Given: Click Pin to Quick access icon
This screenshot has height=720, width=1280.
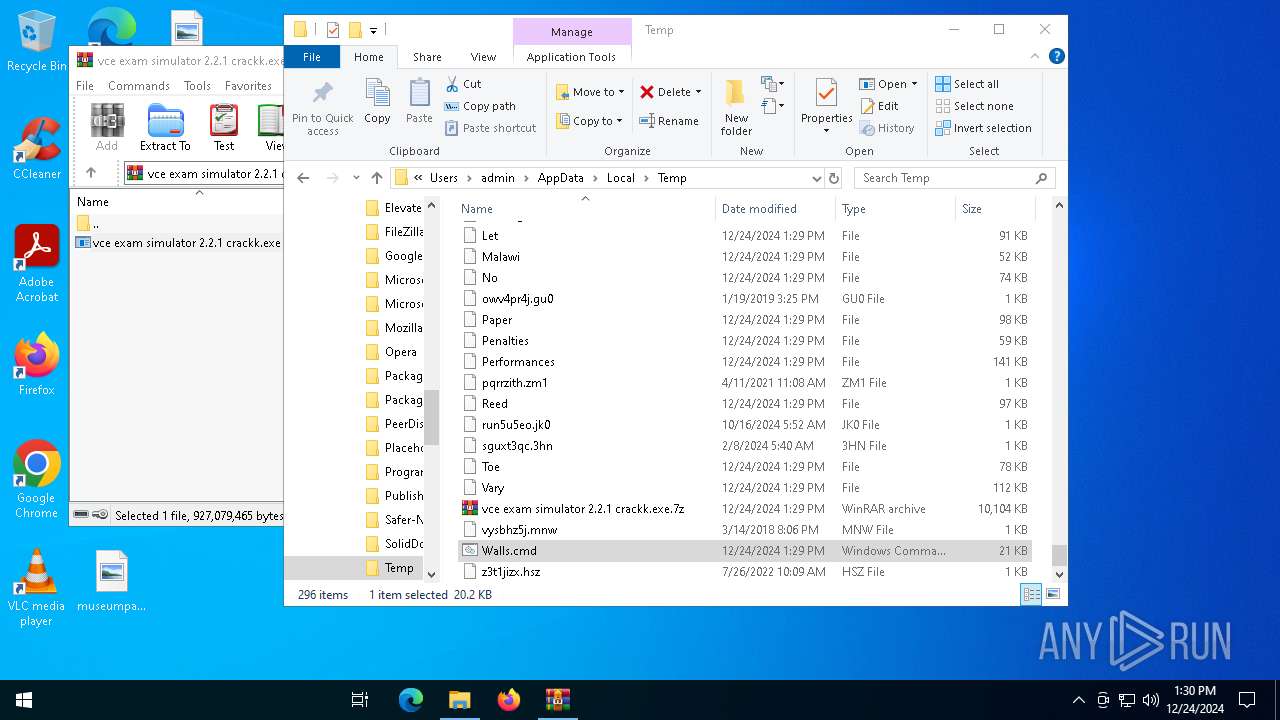Looking at the screenshot, I should [322, 108].
